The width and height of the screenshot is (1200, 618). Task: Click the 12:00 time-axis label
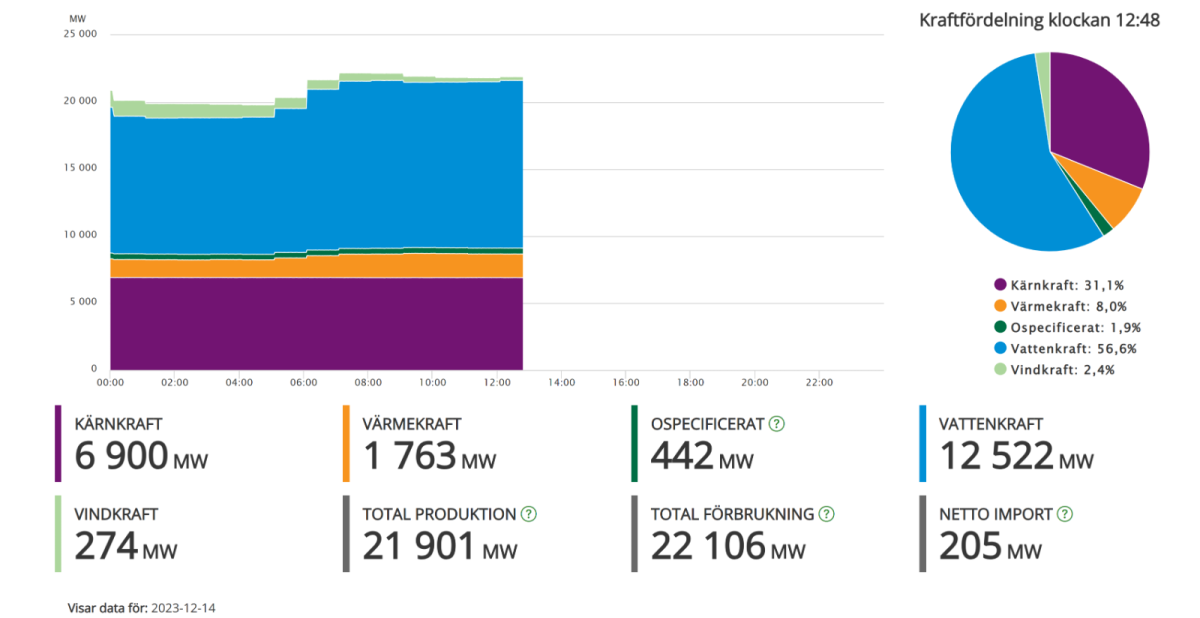(497, 382)
